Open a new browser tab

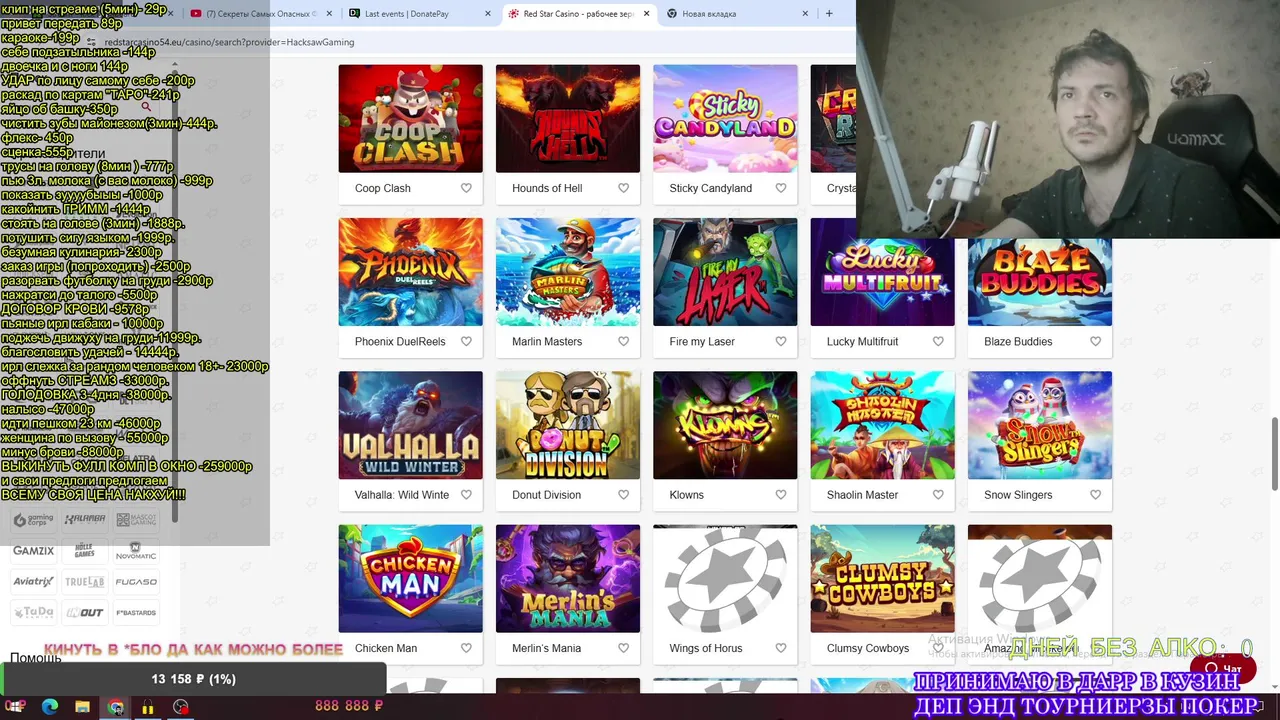coord(829,14)
